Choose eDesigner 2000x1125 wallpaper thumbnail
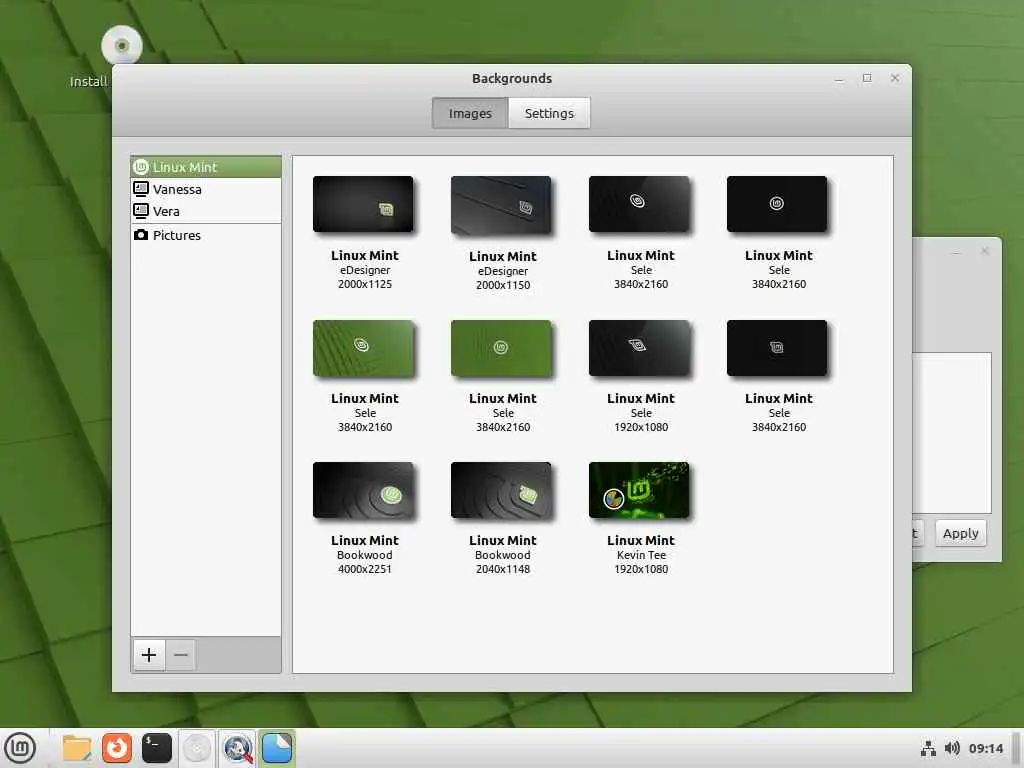 363,204
